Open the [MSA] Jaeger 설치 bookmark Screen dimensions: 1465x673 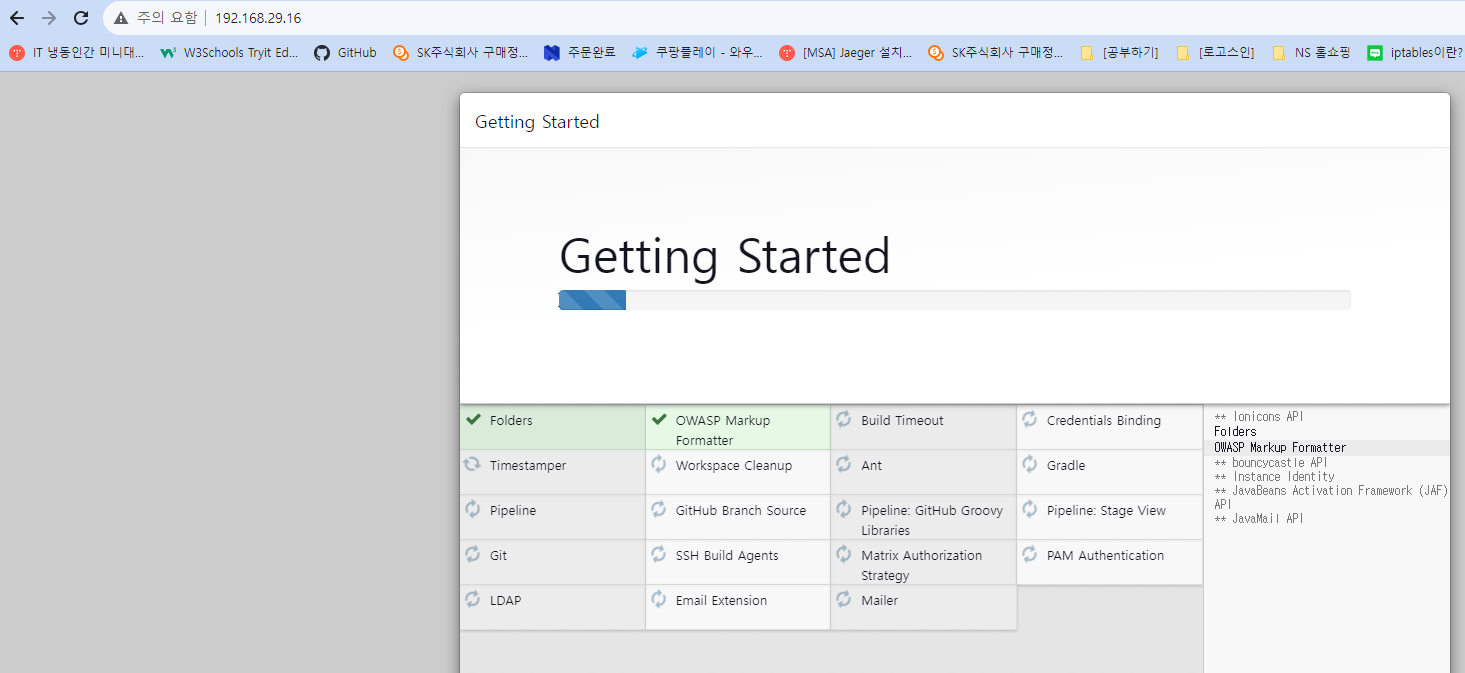tap(845, 53)
